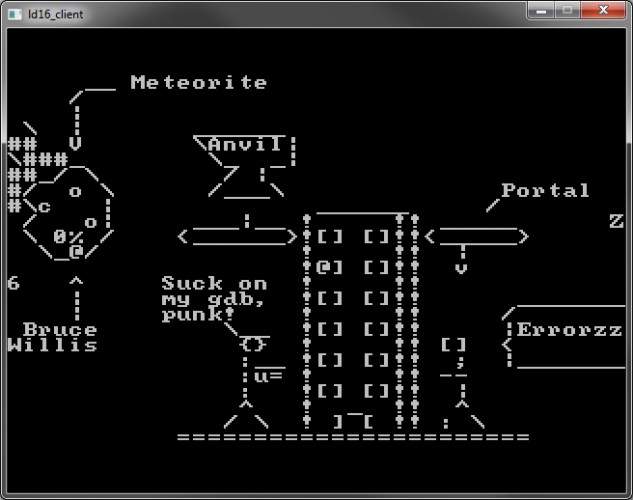
Task: Click the 'Willis' label text
Action: tap(52, 345)
